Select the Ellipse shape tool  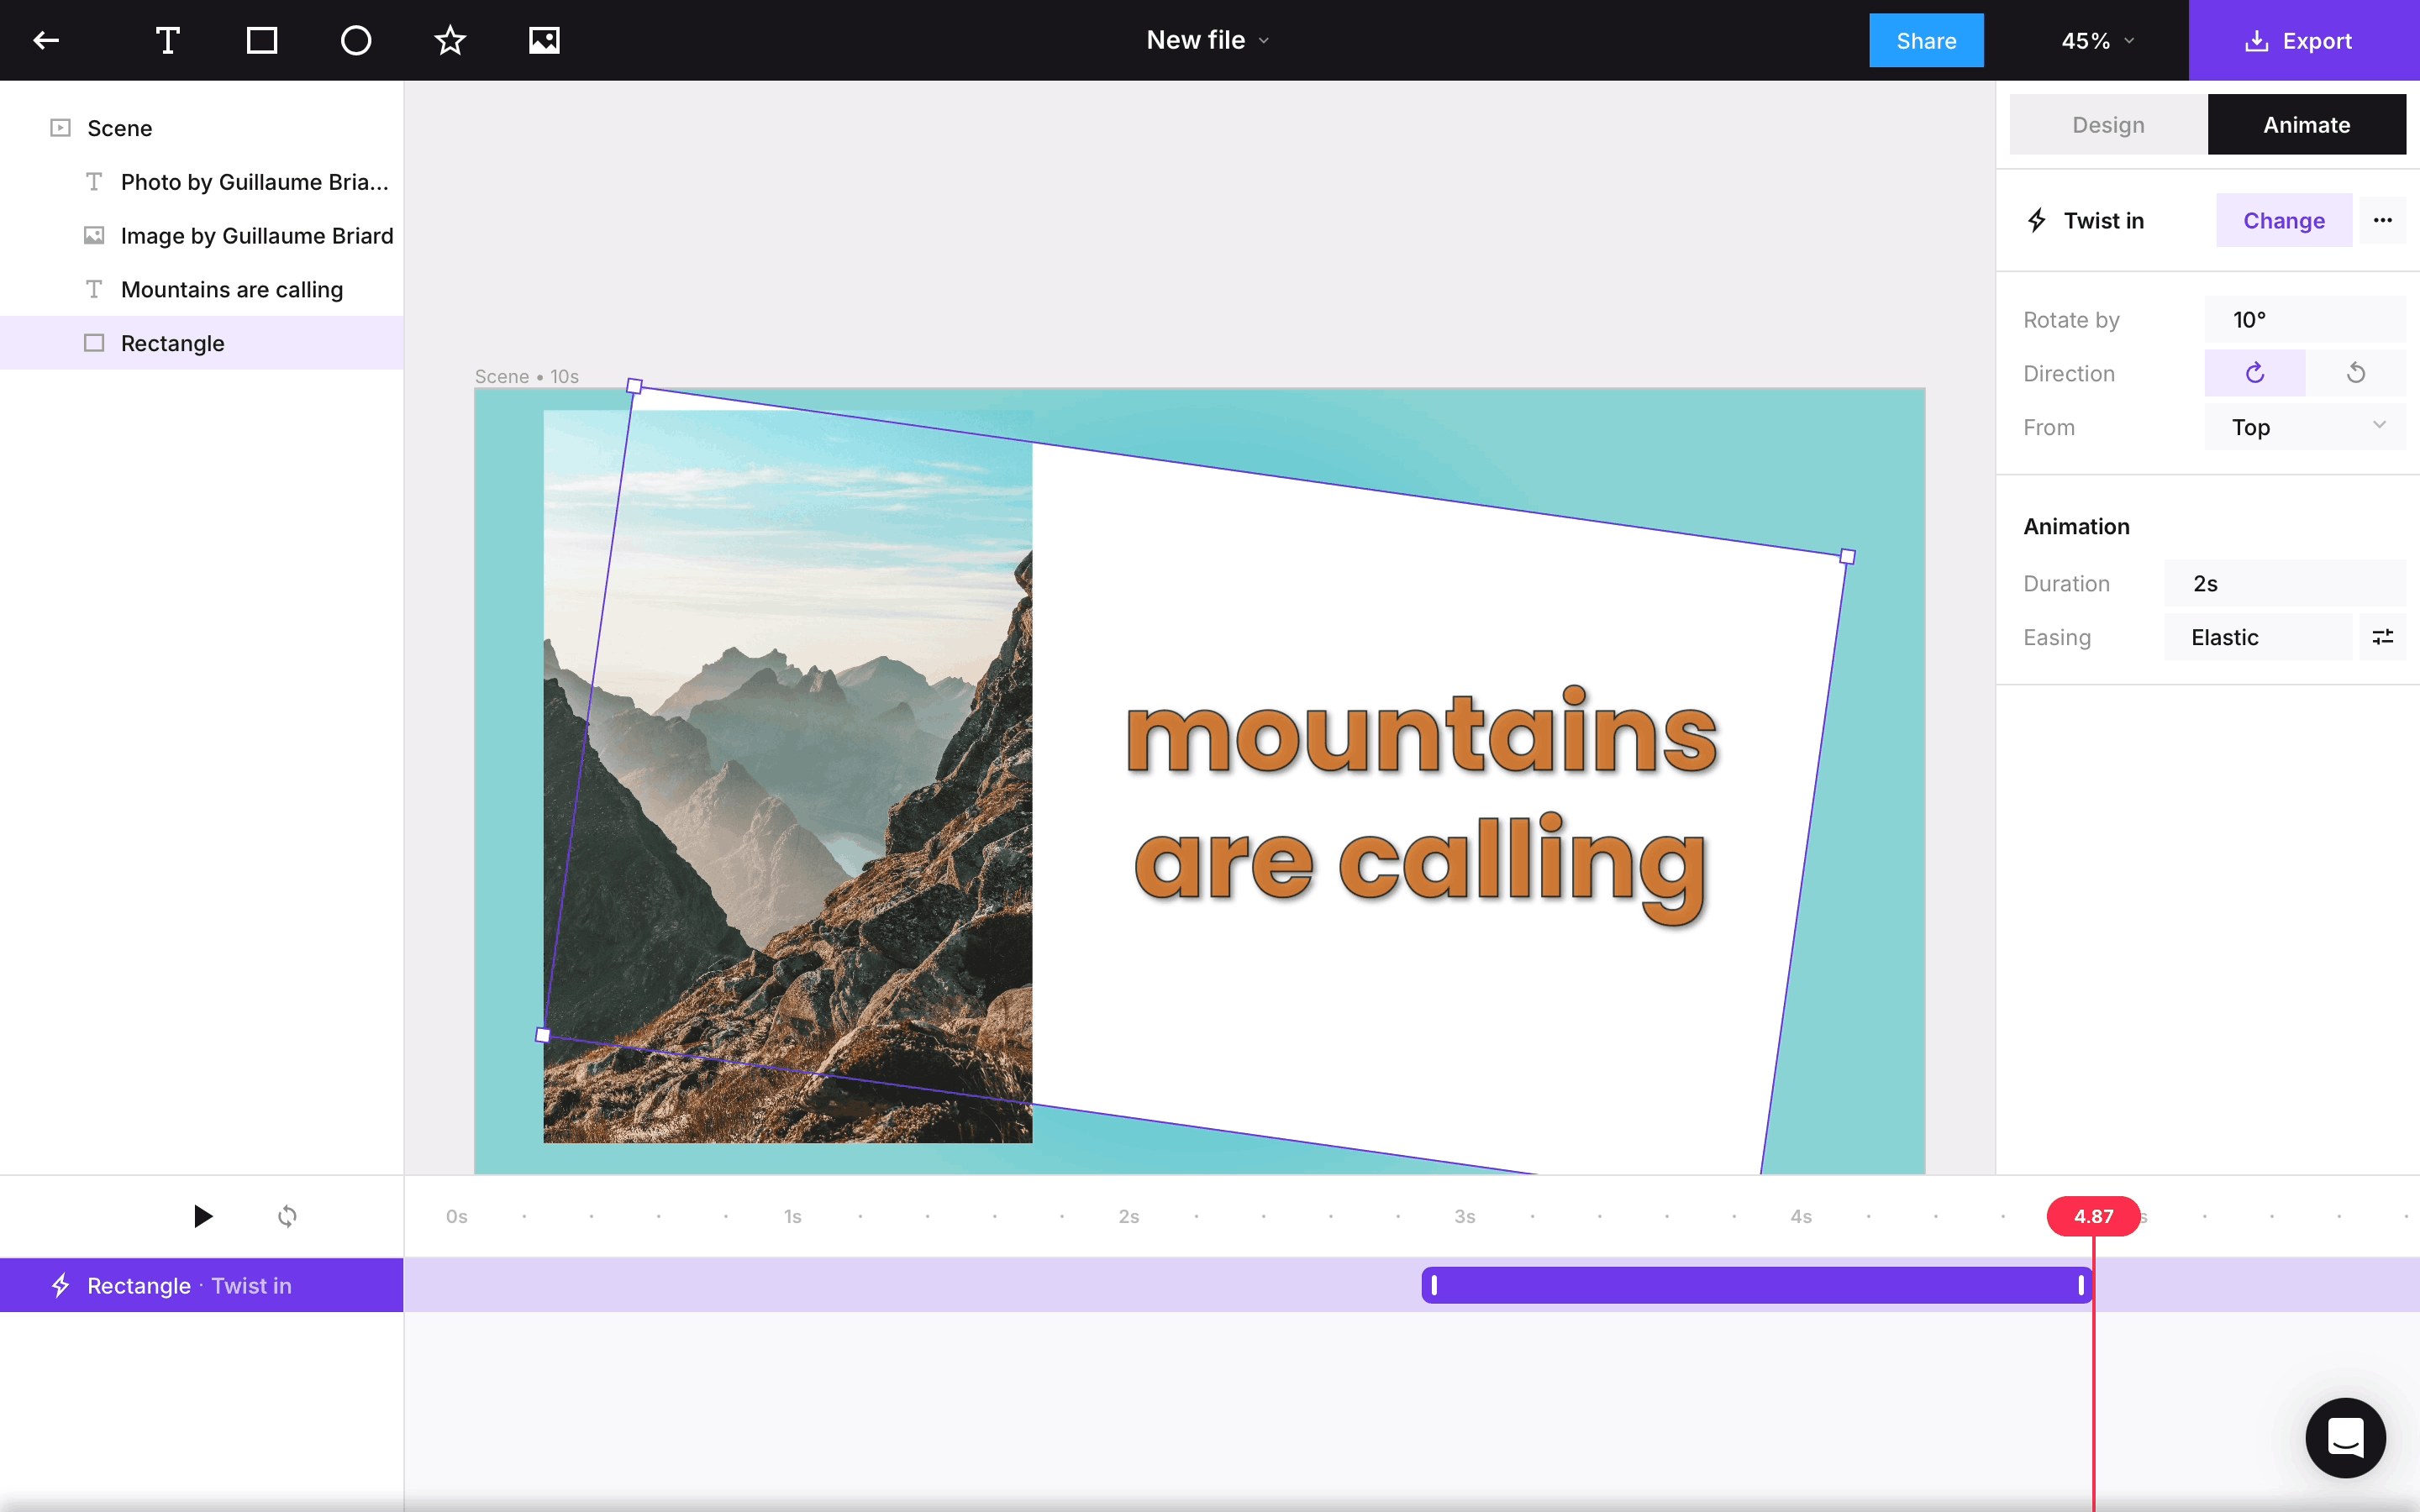pyautogui.click(x=356, y=41)
